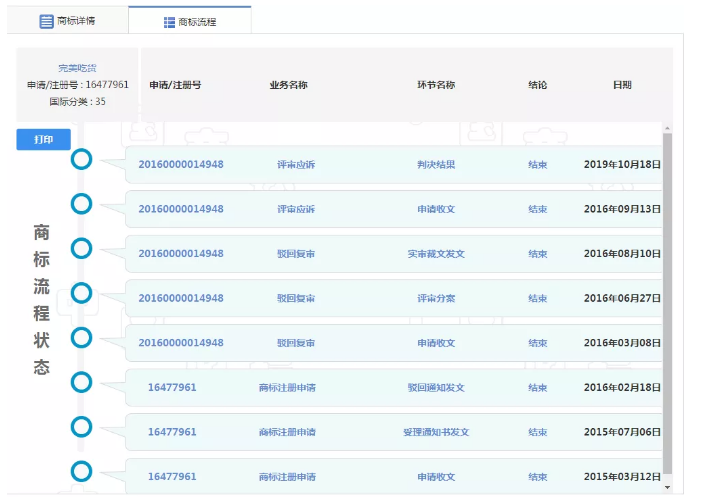
Task: Click 驳回复审 in the 2016年06月27日 row
Action: click(296, 299)
